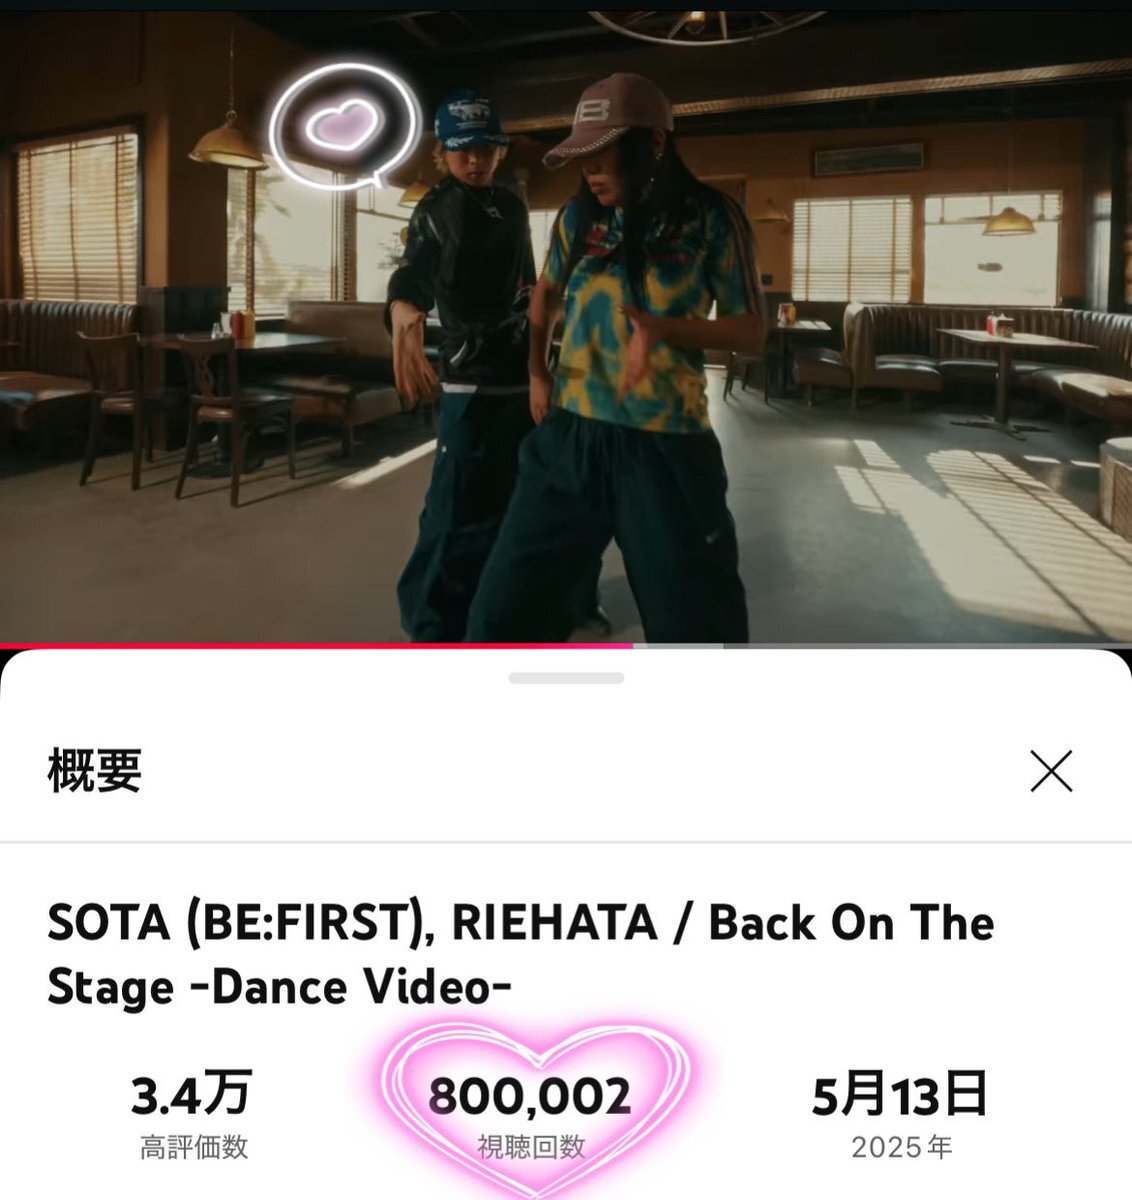This screenshot has width=1132, height=1200.
Task: Click the 視聴回数 label
Action: coord(531,1147)
